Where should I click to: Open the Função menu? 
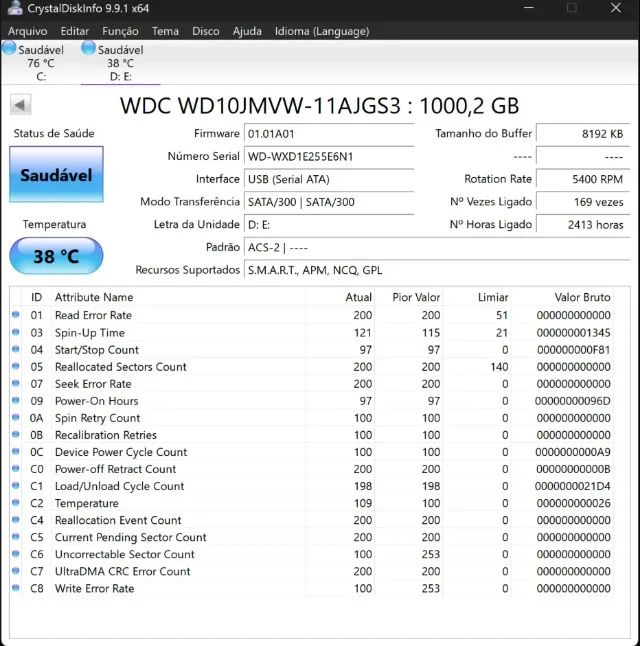[x=120, y=31]
